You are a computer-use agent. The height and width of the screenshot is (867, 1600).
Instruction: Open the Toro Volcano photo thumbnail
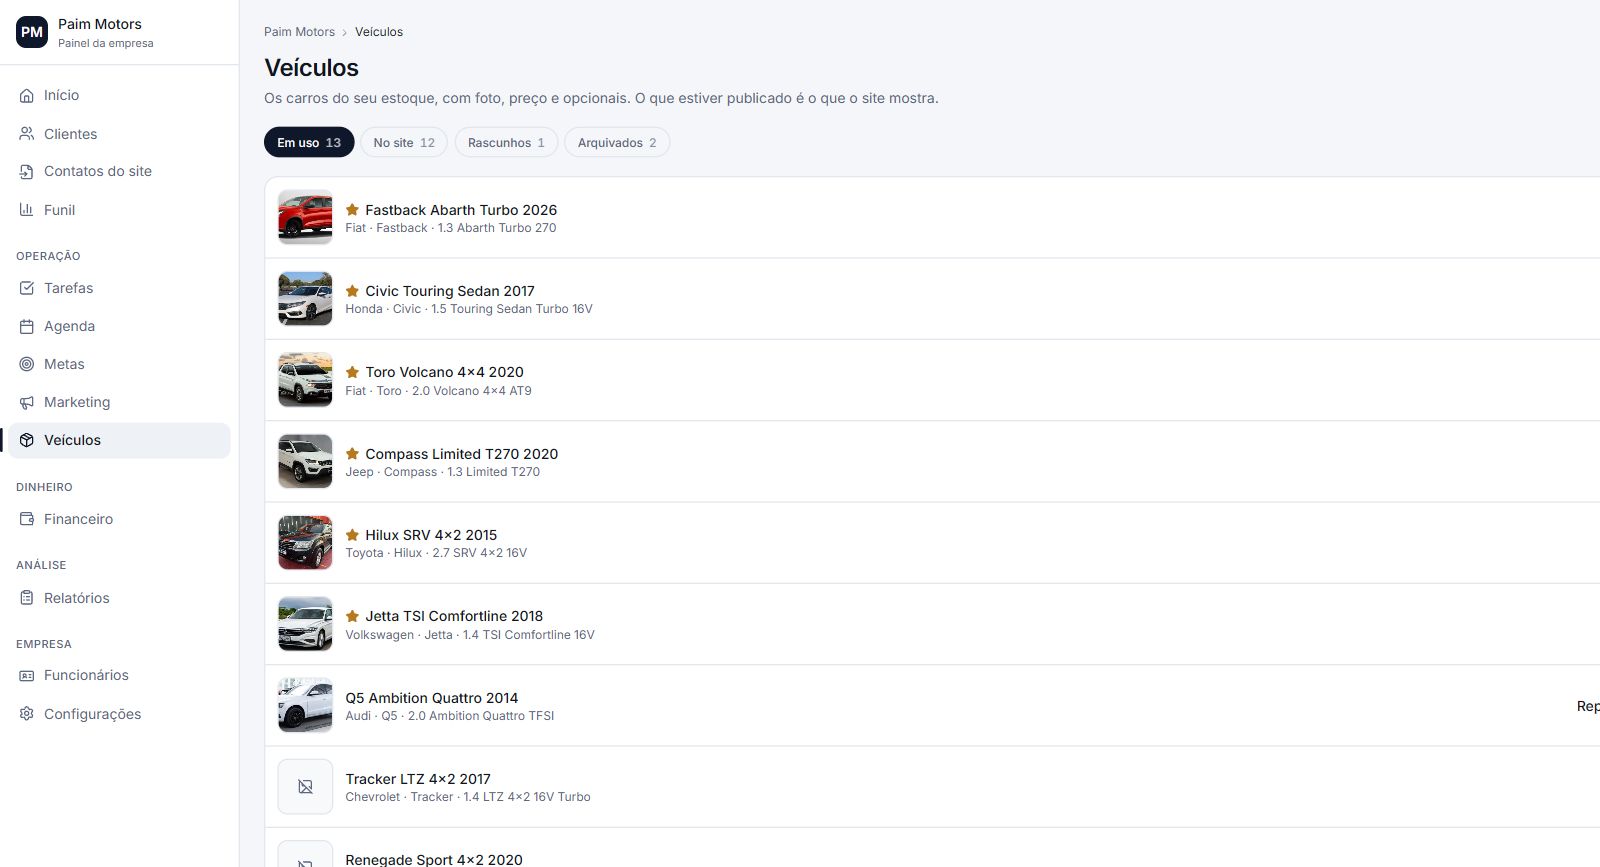click(x=305, y=380)
